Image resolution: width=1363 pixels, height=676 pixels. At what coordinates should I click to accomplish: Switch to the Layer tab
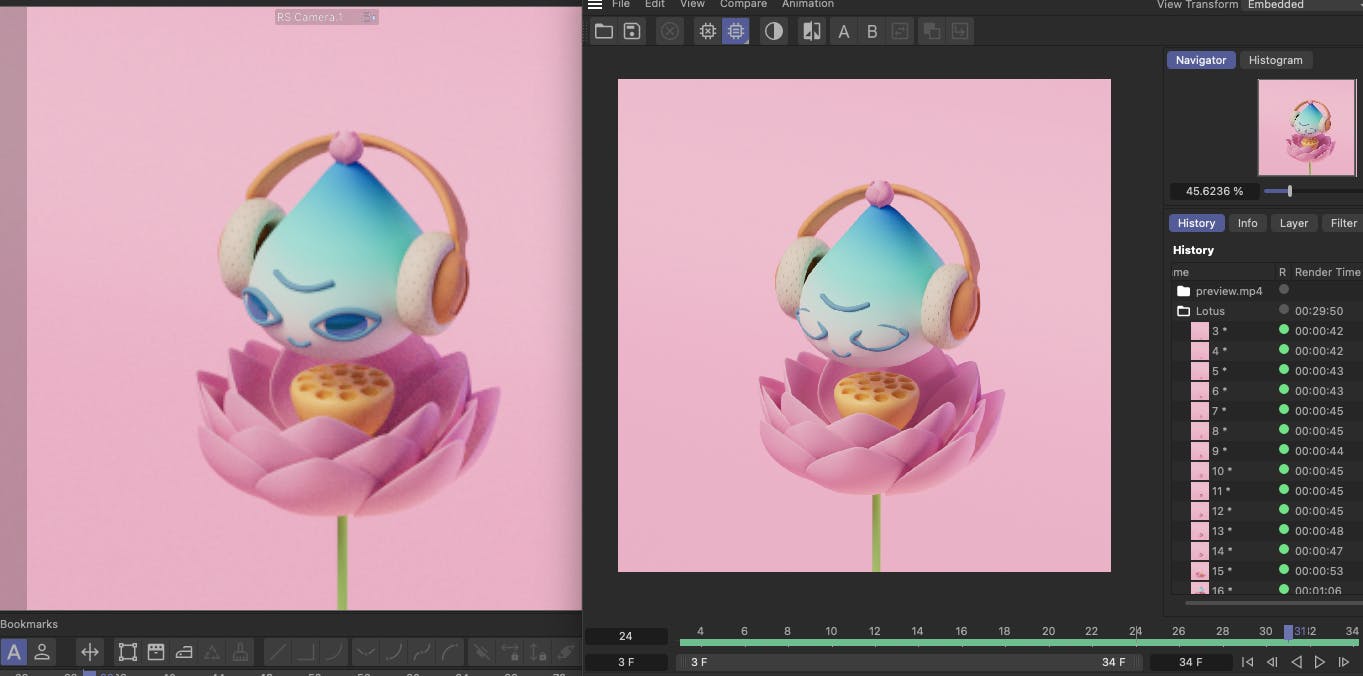click(x=1294, y=223)
